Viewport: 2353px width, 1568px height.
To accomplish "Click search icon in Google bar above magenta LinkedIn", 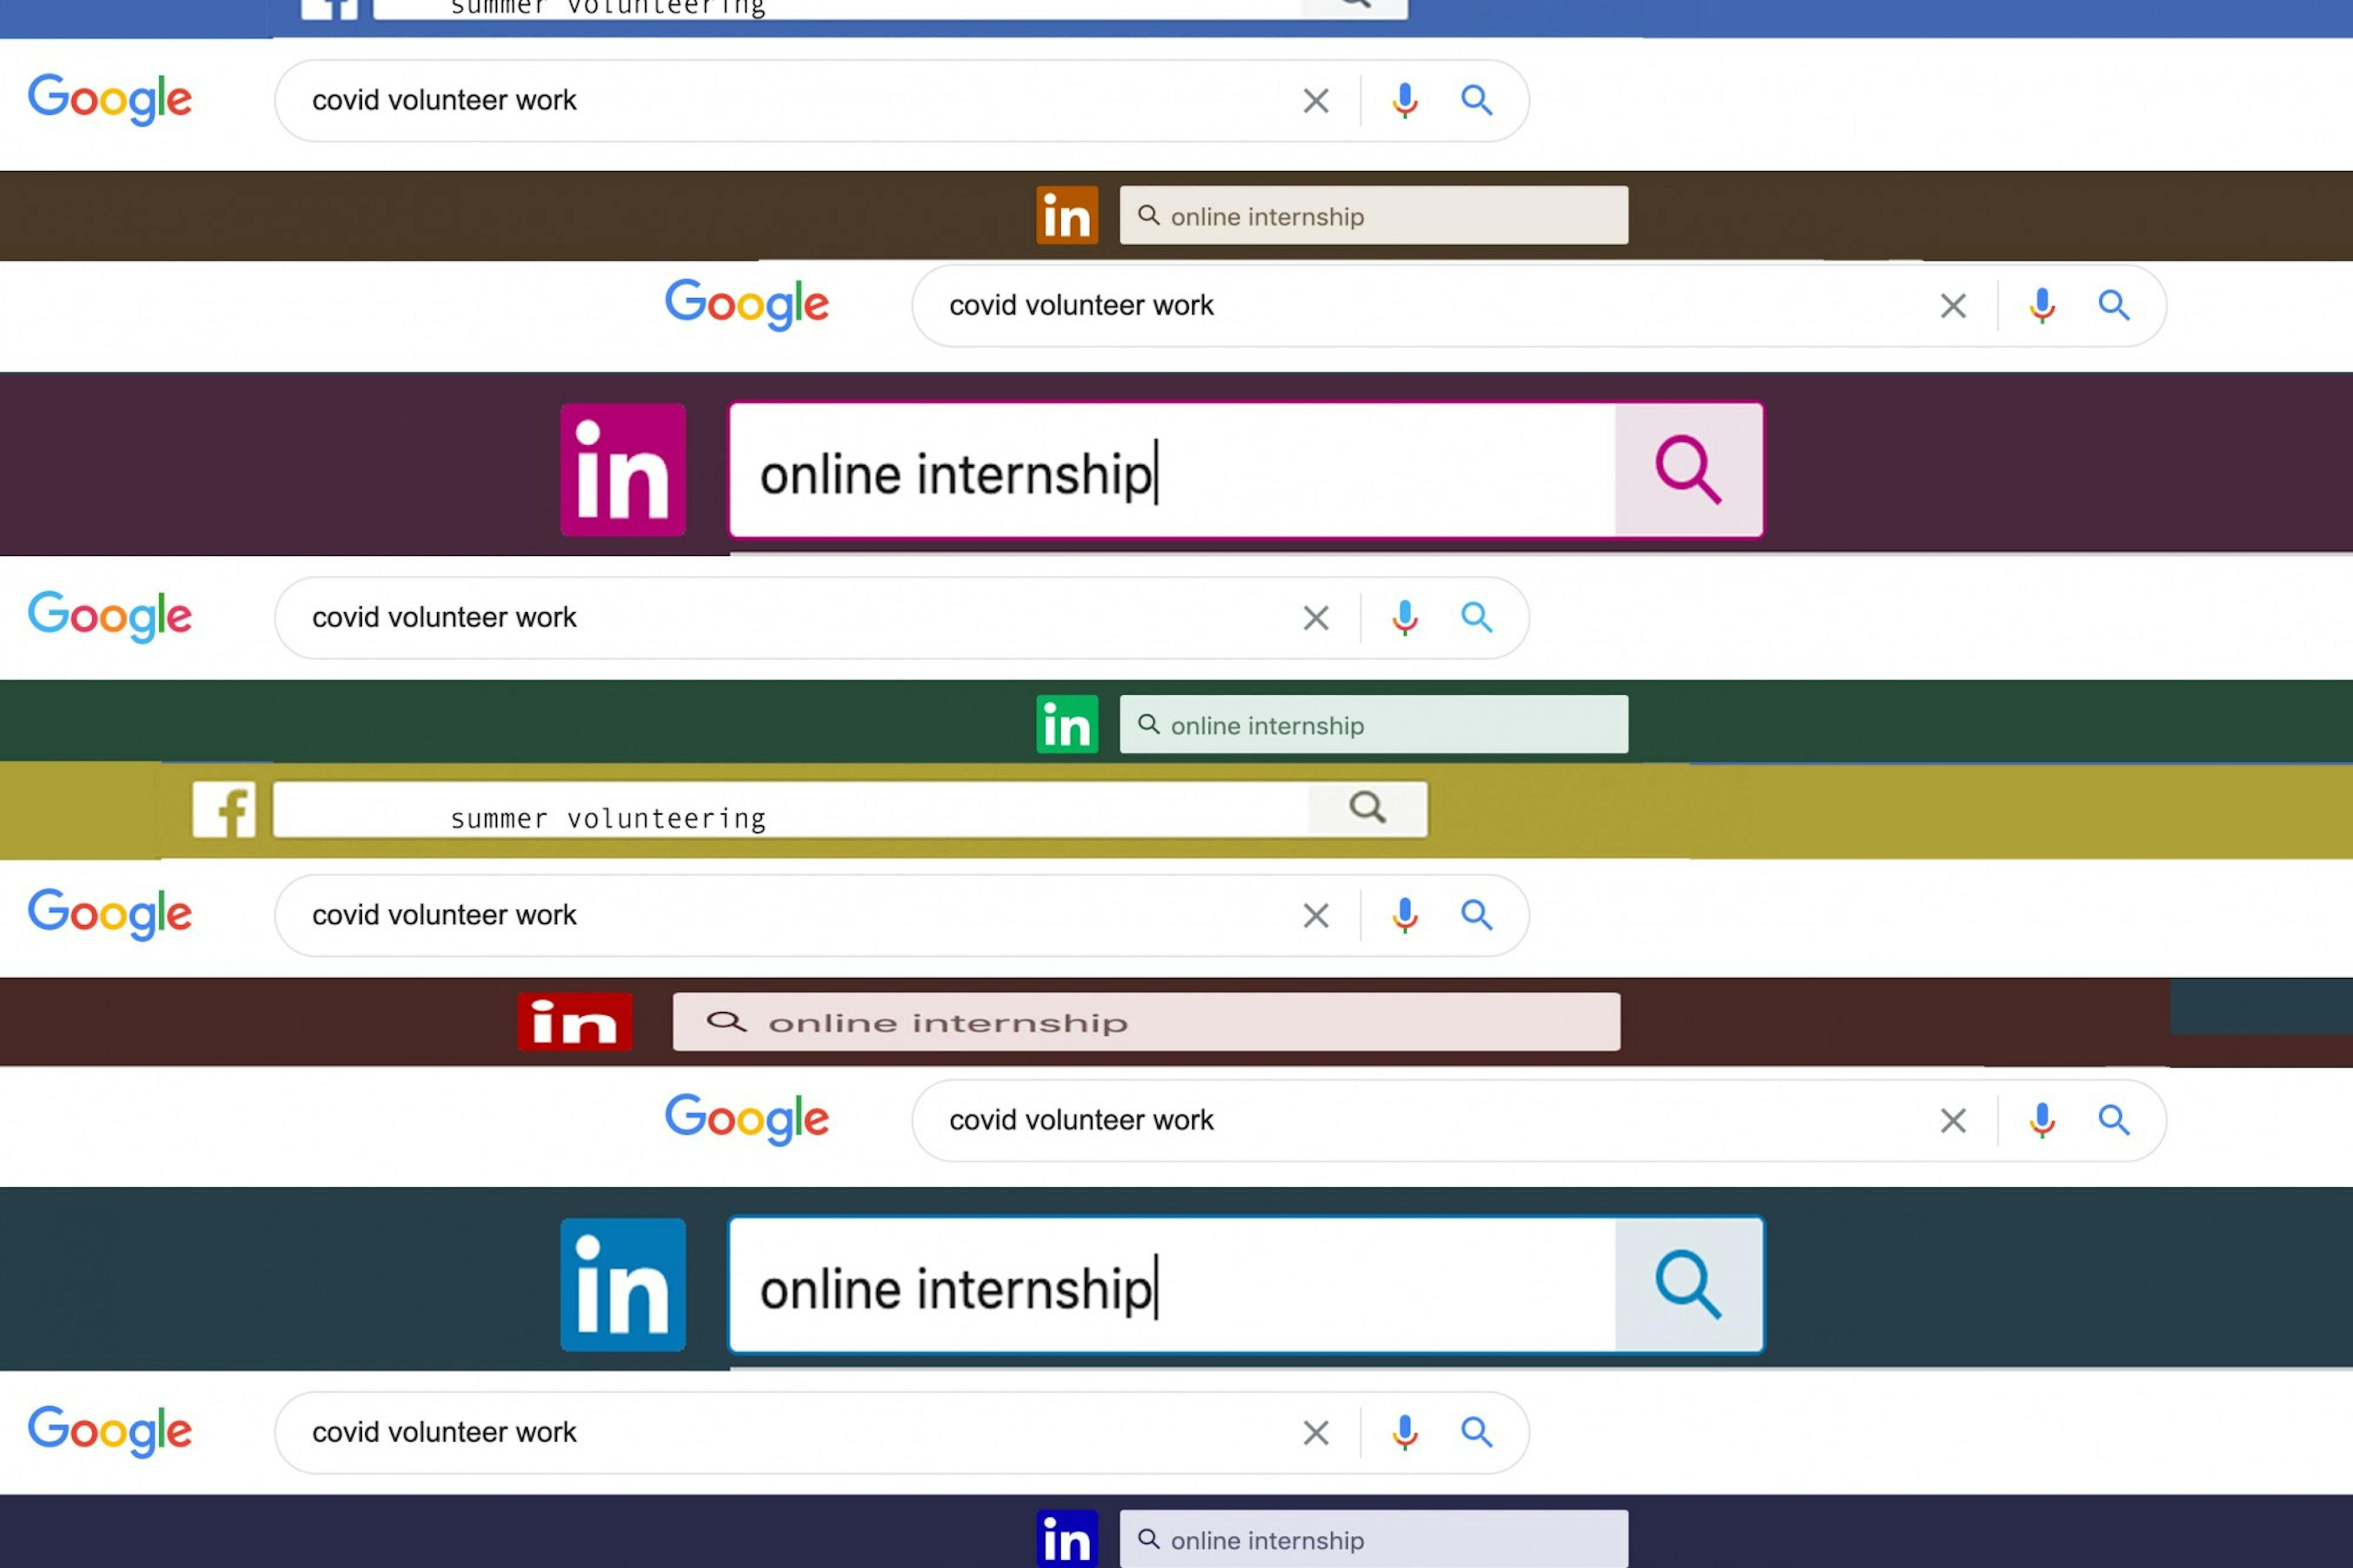I will (x=2113, y=305).
